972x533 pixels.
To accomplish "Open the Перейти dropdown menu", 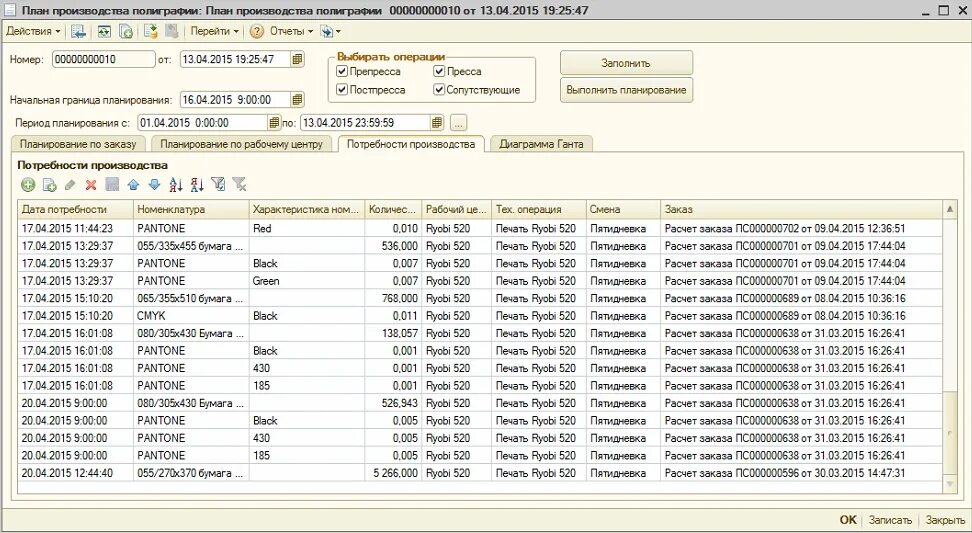I will click(x=214, y=31).
